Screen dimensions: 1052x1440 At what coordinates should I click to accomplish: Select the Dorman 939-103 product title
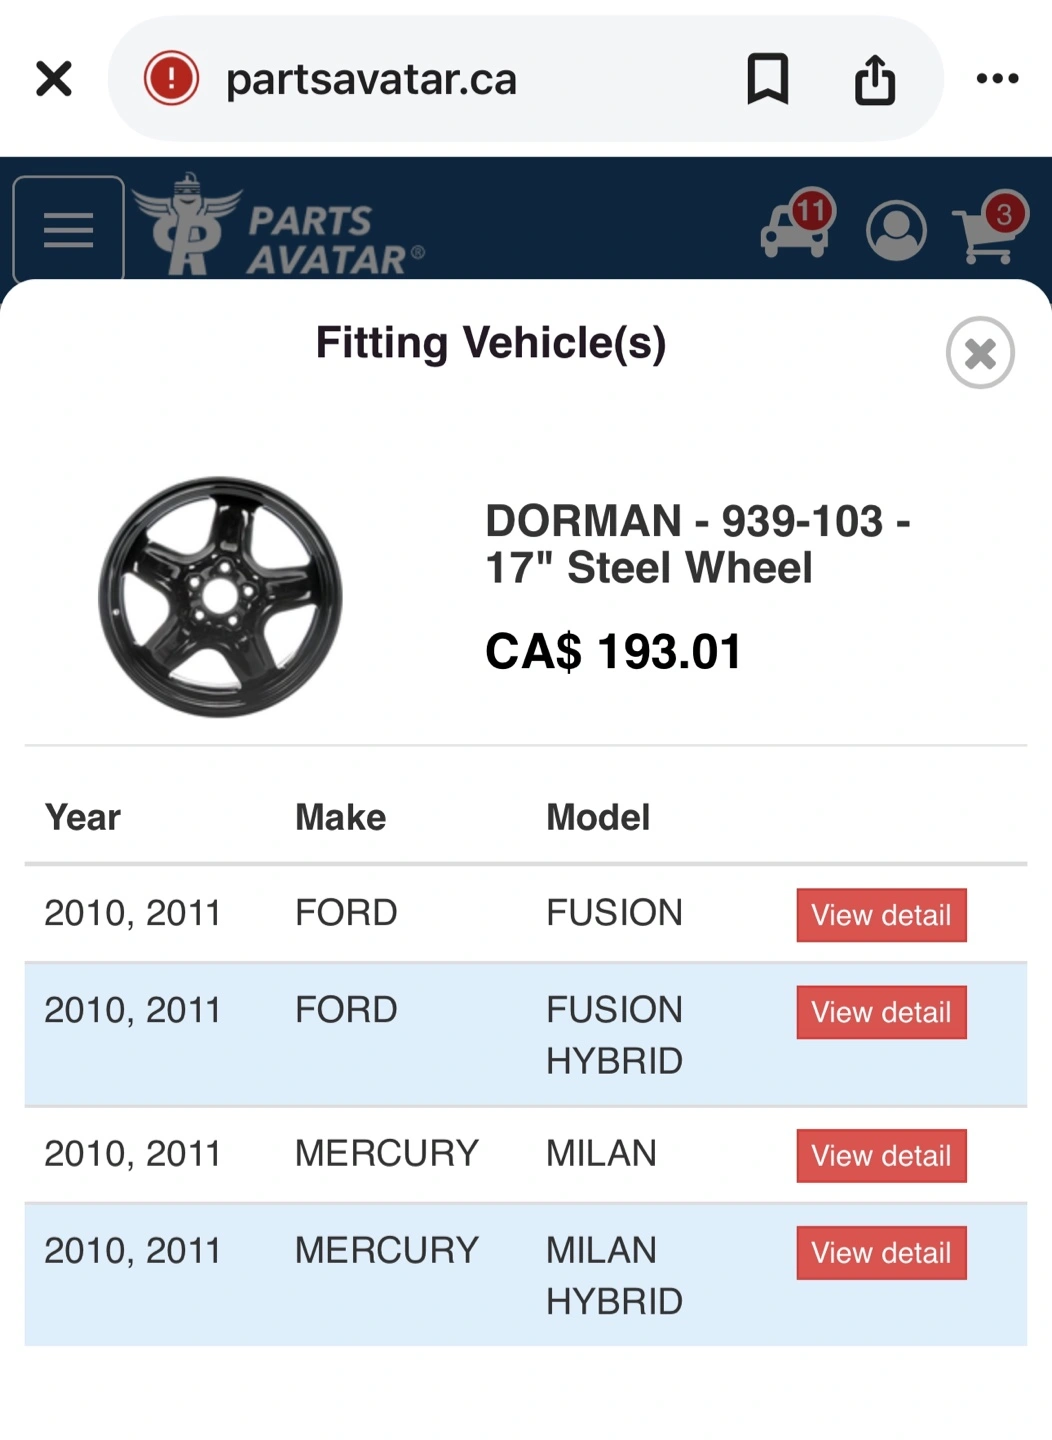click(697, 544)
